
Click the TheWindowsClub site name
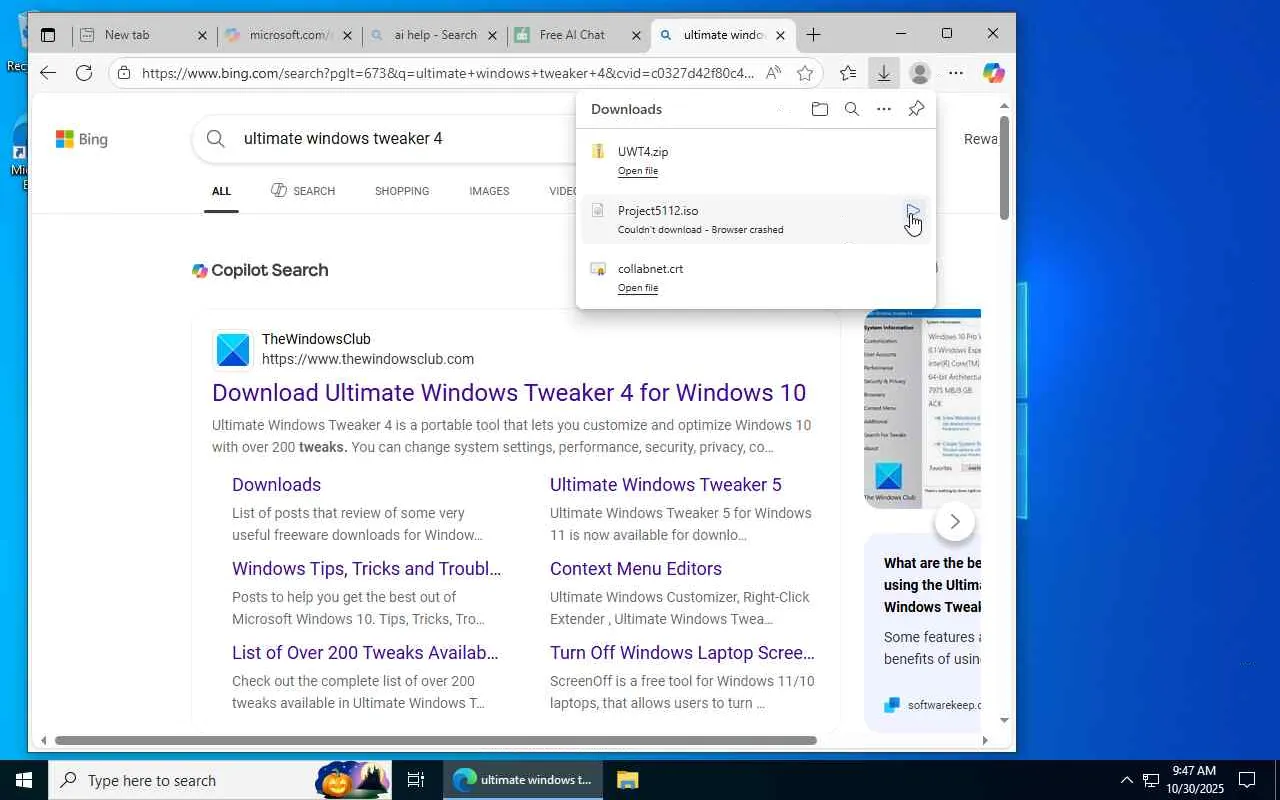316,339
